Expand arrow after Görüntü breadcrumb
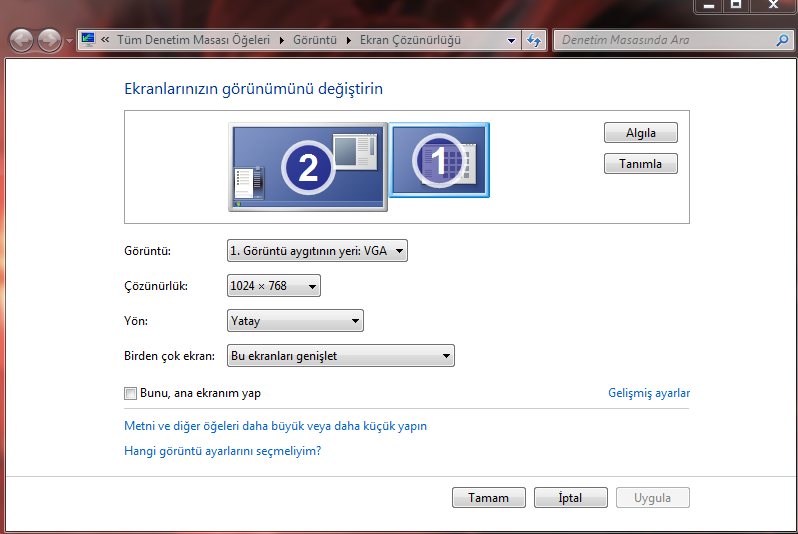 pos(349,40)
